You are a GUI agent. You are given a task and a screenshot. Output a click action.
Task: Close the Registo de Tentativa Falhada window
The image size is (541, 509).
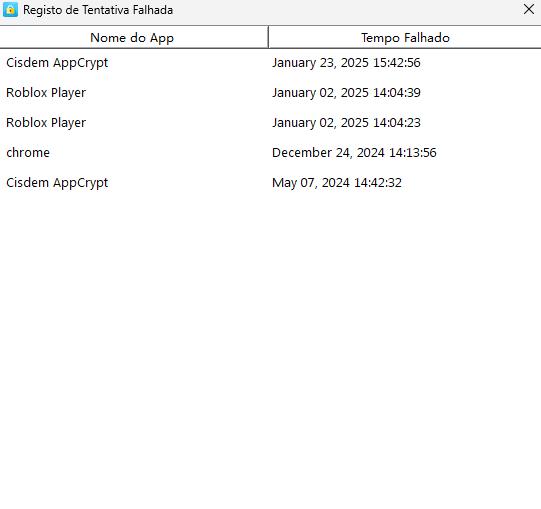(x=529, y=9)
